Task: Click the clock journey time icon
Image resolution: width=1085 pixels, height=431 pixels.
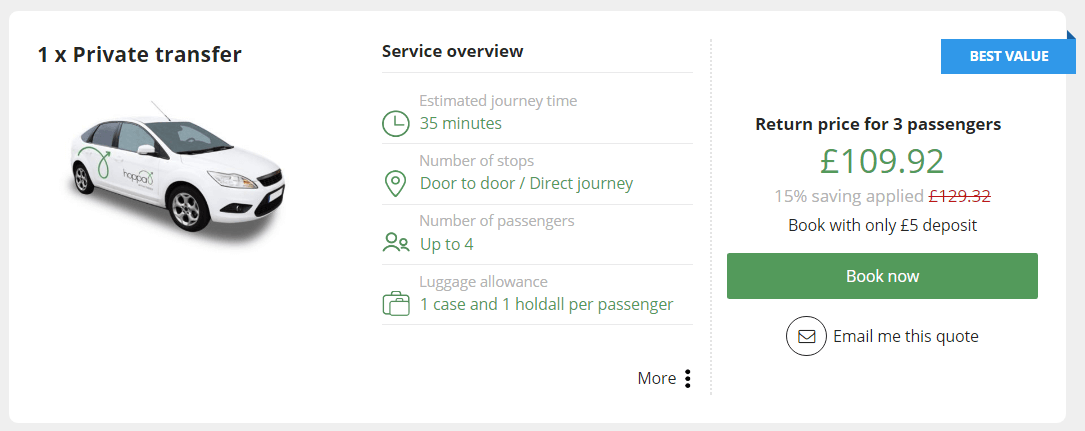Action: click(x=396, y=124)
